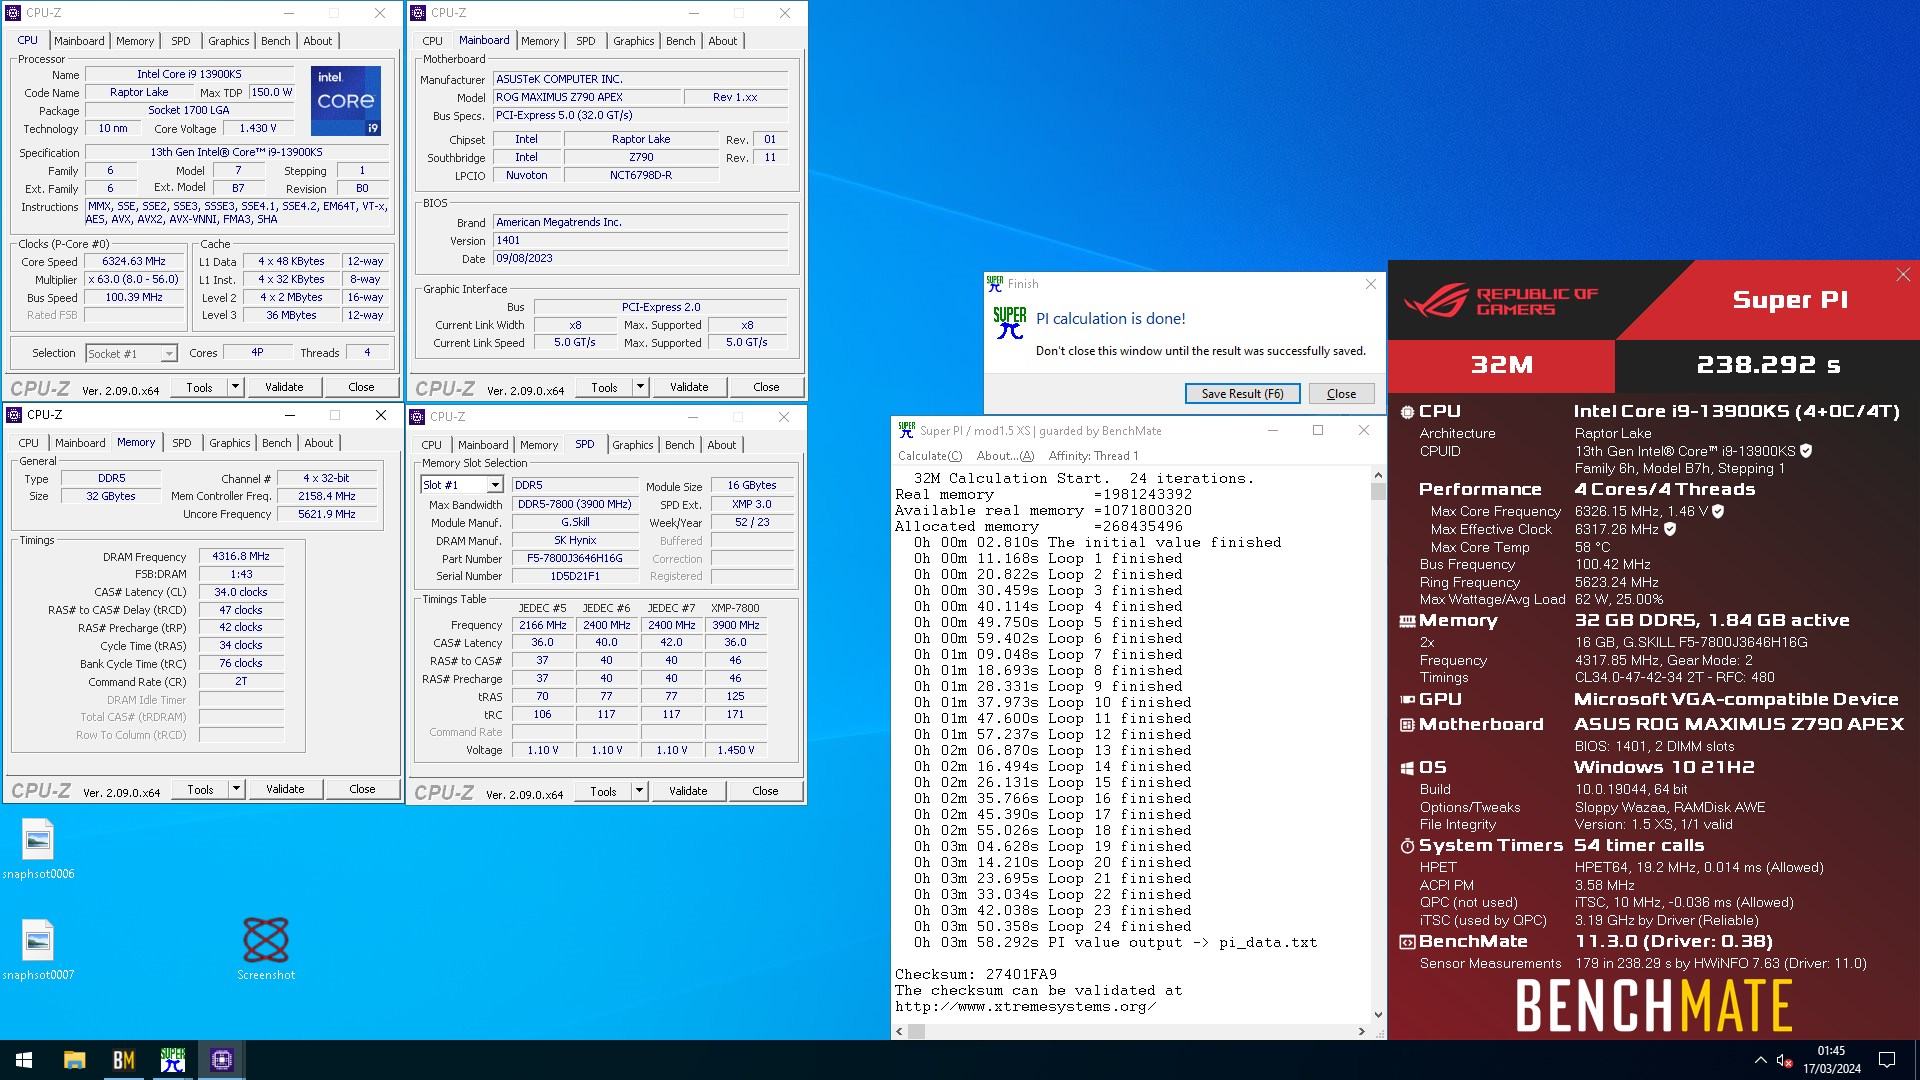Click Close button in SPD window

click(765, 791)
